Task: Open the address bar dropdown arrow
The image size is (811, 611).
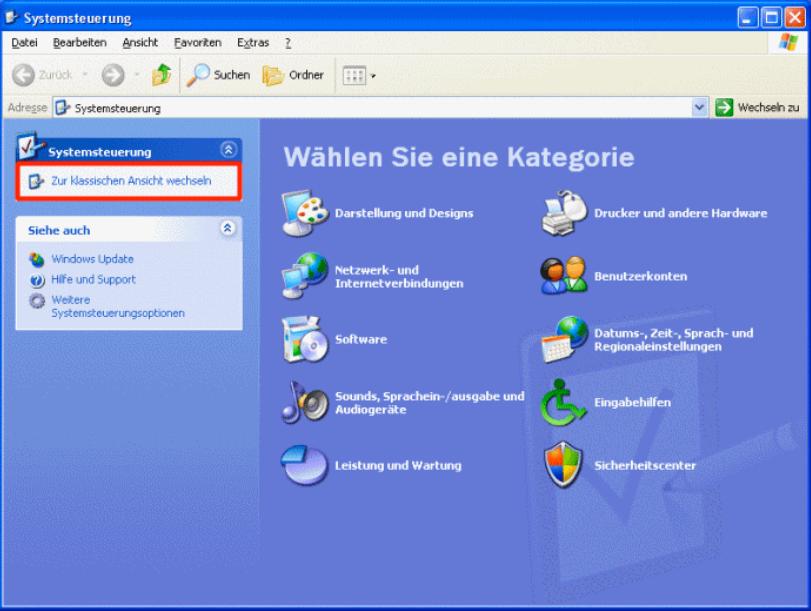Action: pos(699,108)
